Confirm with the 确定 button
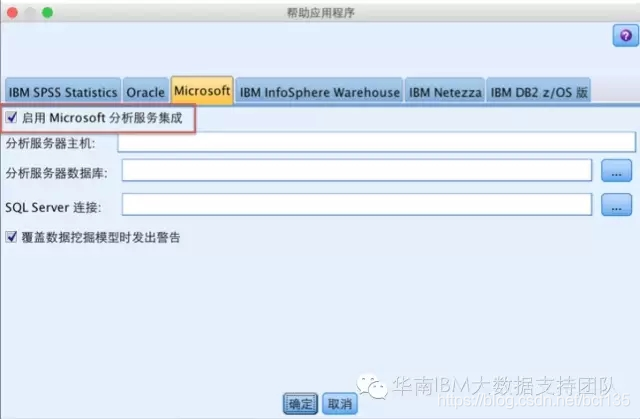Image resolution: width=640 pixels, height=419 pixels. [x=300, y=404]
